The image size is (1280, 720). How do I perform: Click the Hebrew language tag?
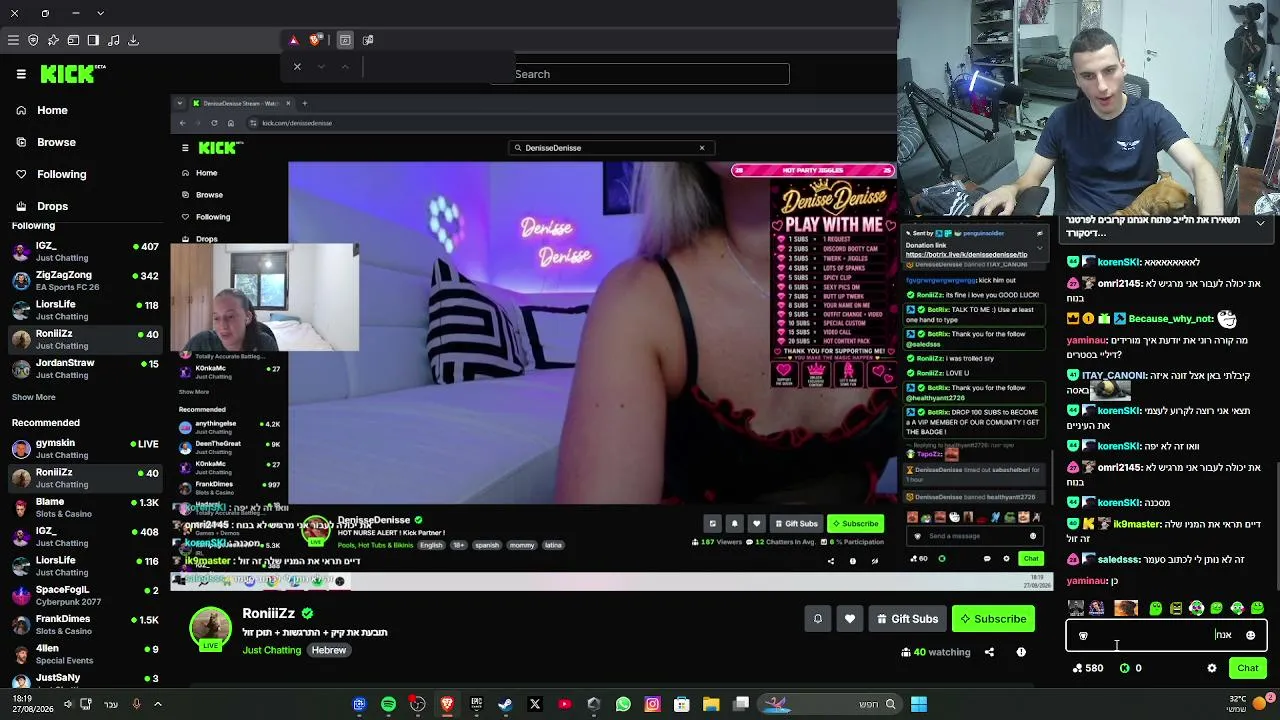(328, 650)
